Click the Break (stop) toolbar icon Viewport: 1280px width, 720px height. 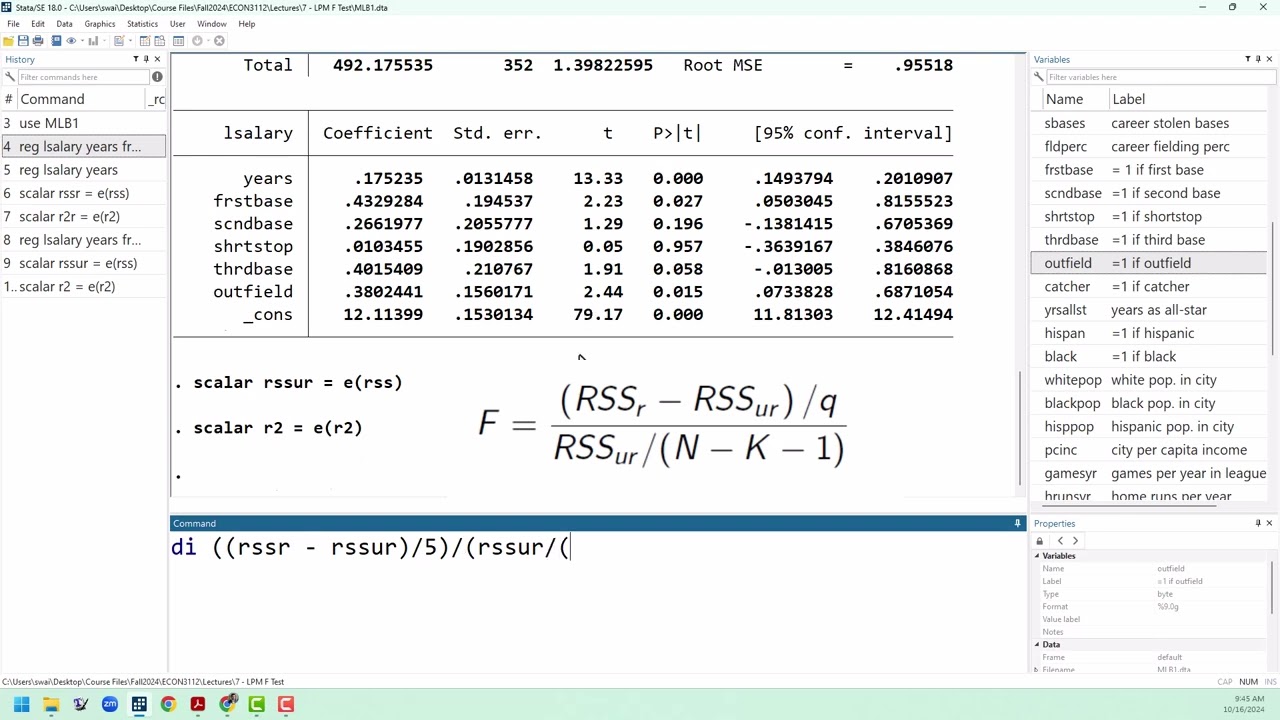tap(219, 41)
